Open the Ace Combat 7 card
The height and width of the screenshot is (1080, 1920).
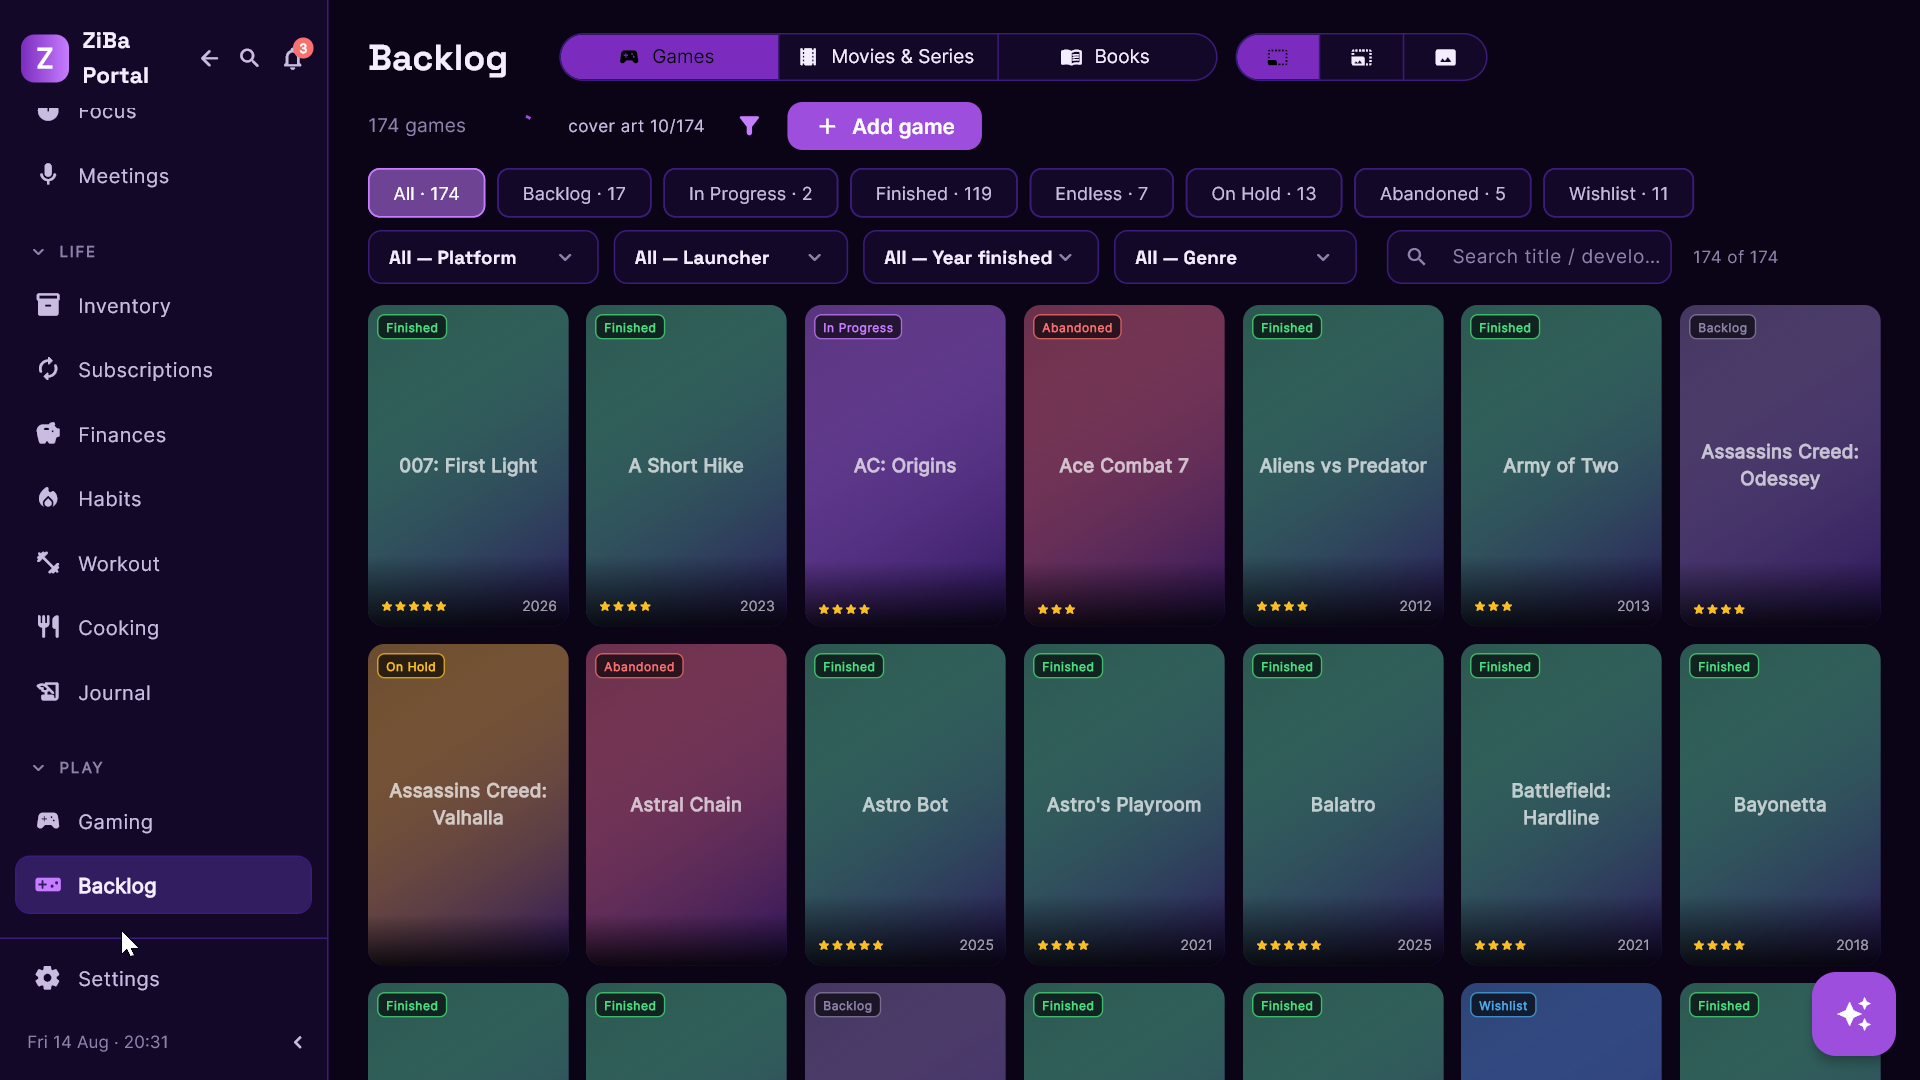(1124, 465)
